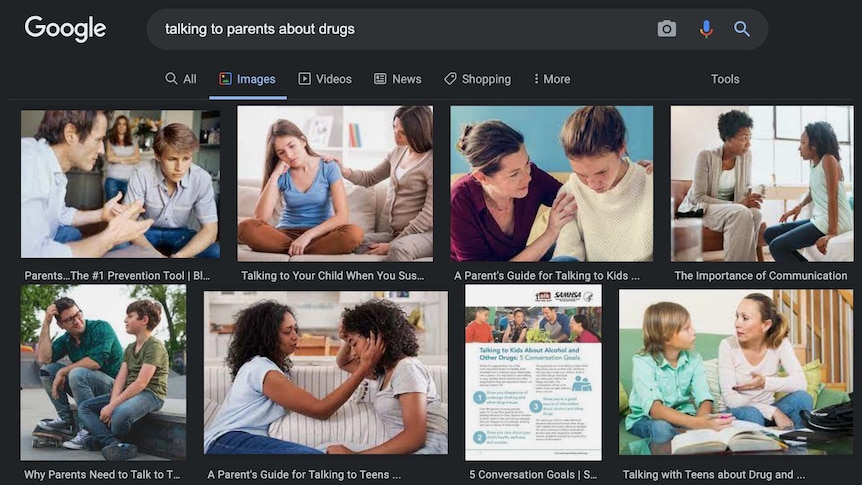Click the camera search-by-image icon
862x485 pixels.
tap(666, 29)
